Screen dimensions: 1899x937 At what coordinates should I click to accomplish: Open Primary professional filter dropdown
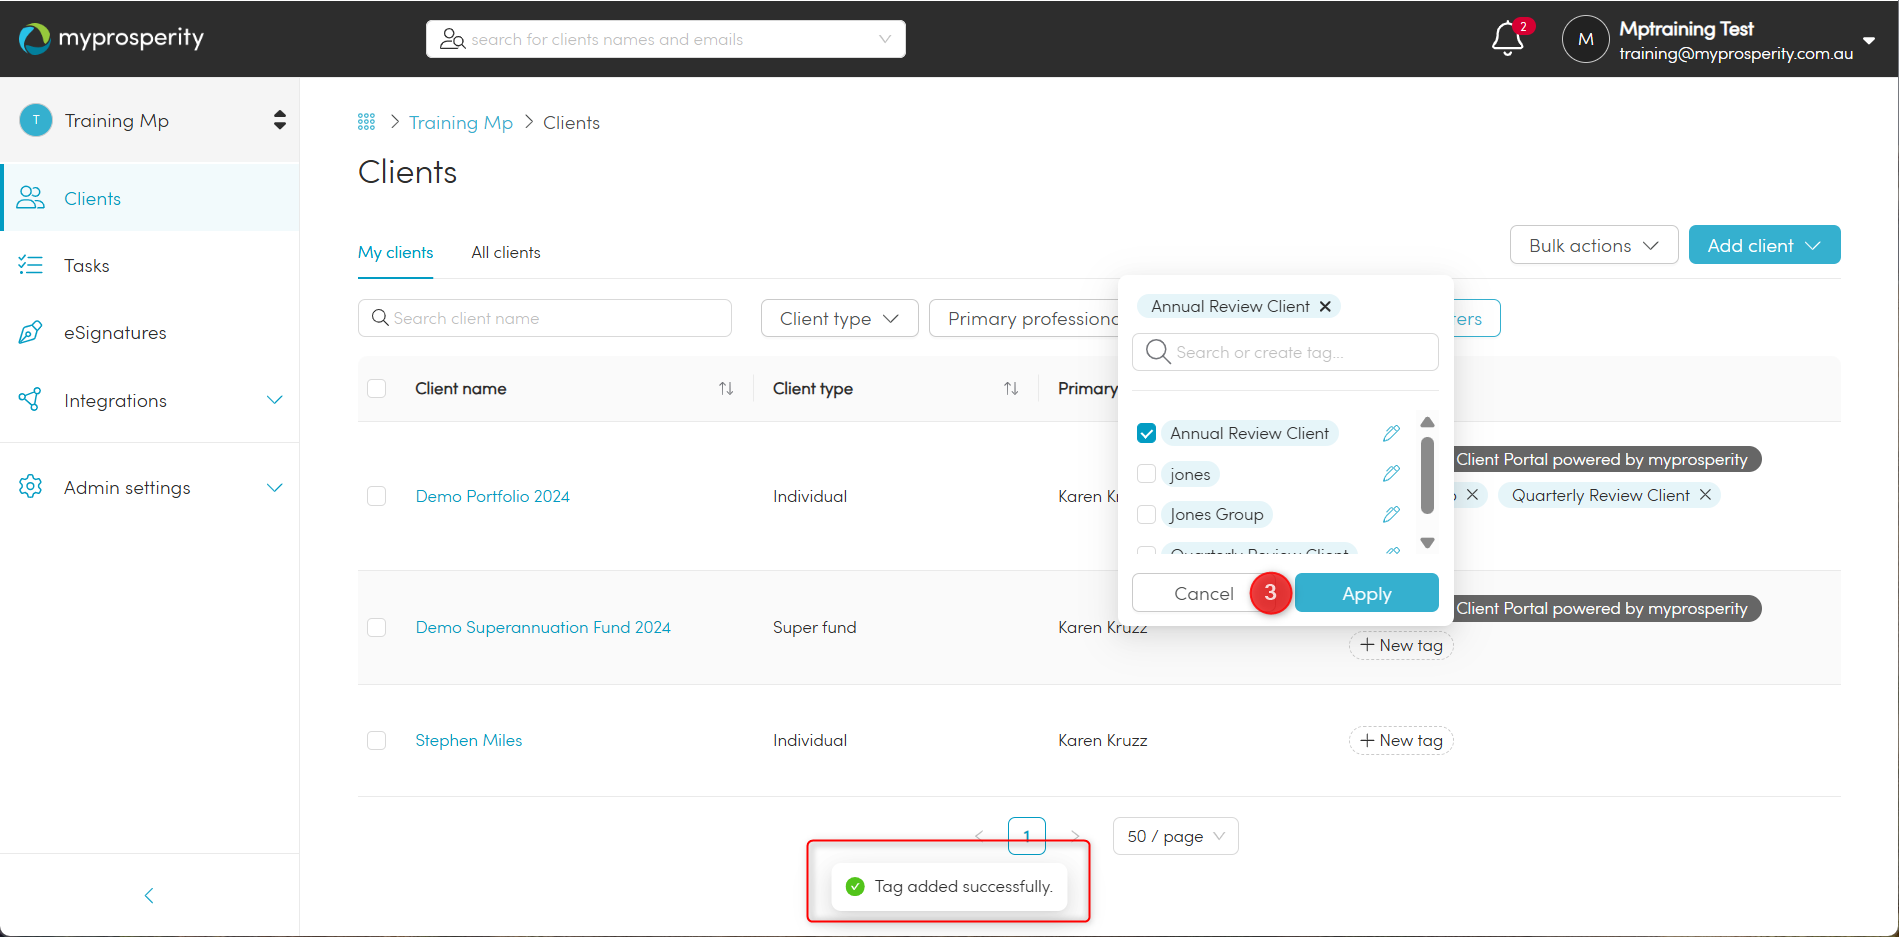1024,318
